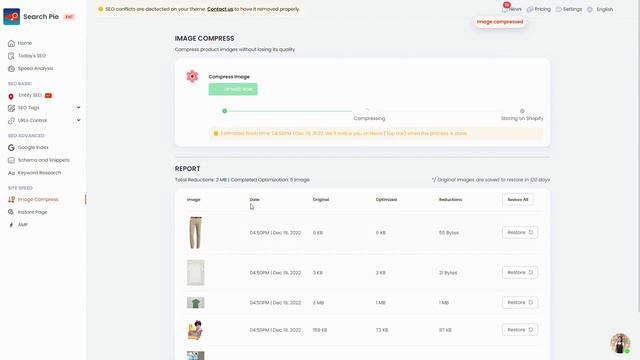Viewport: 640px width, 360px height.
Task: Open News notifications bell
Action: (x=512, y=9)
